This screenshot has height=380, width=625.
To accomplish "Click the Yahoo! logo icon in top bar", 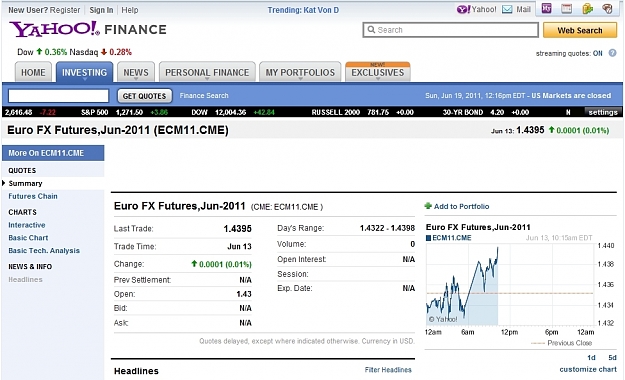I will pyautogui.click(x=464, y=9).
